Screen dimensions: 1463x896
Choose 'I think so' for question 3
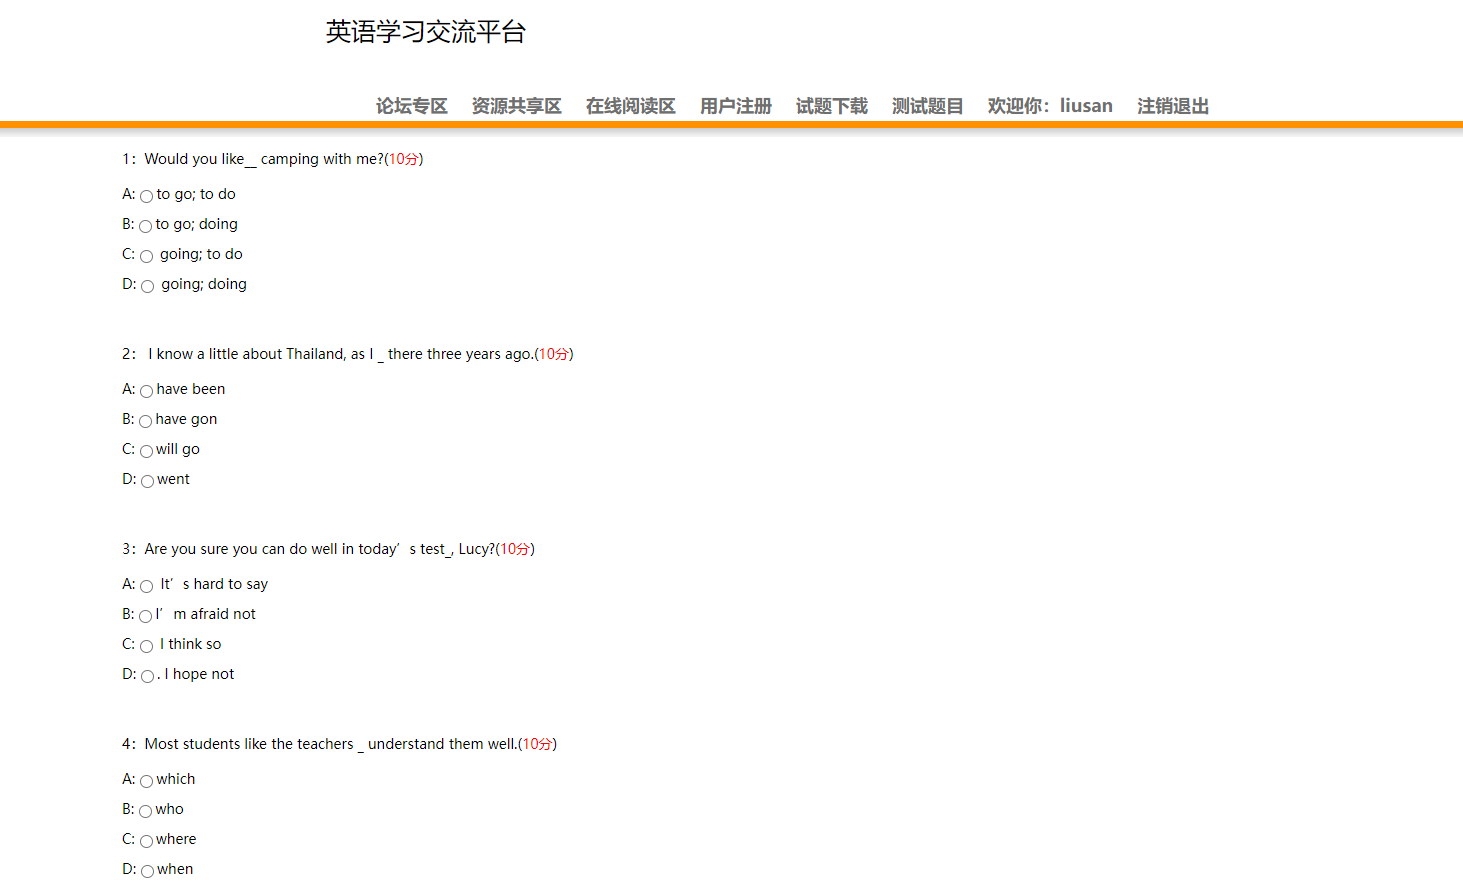point(146,646)
